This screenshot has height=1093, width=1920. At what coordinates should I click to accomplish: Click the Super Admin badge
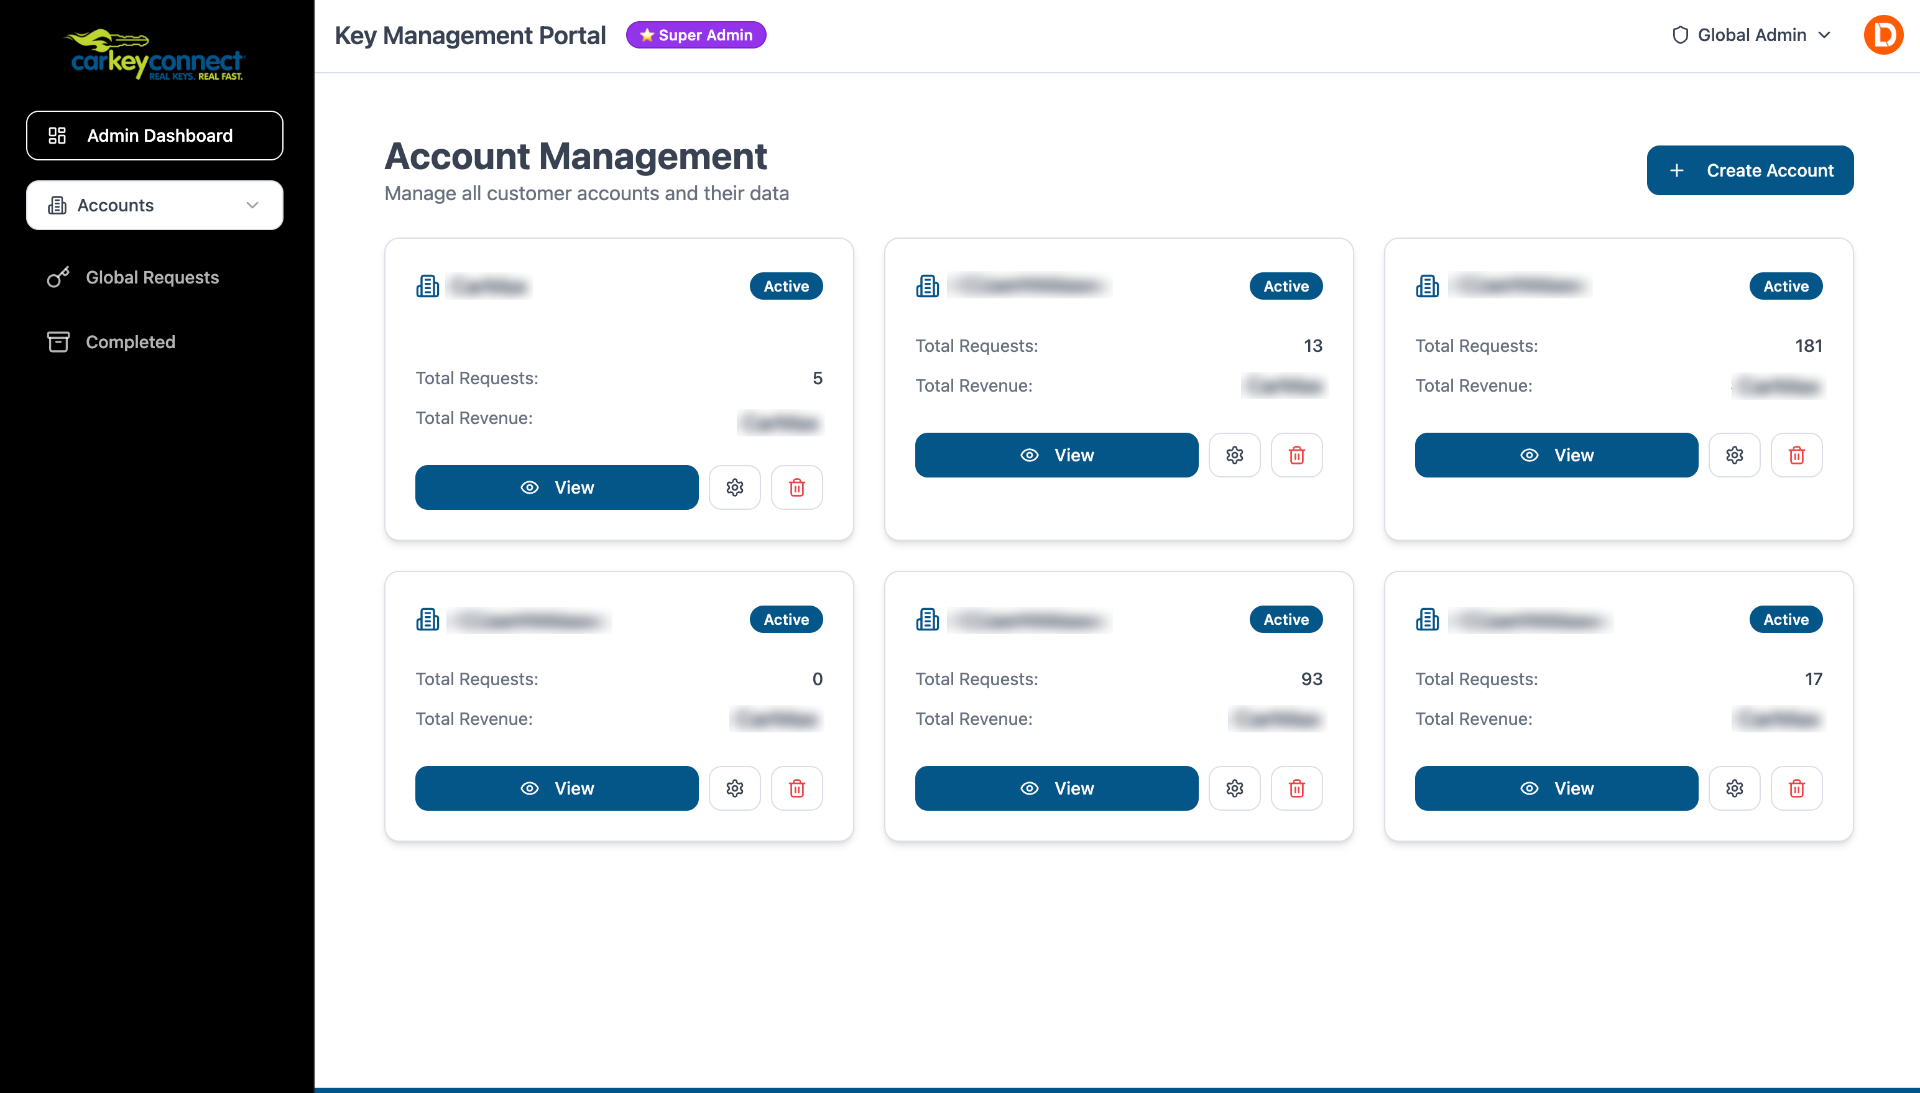[x=696, y=35]
